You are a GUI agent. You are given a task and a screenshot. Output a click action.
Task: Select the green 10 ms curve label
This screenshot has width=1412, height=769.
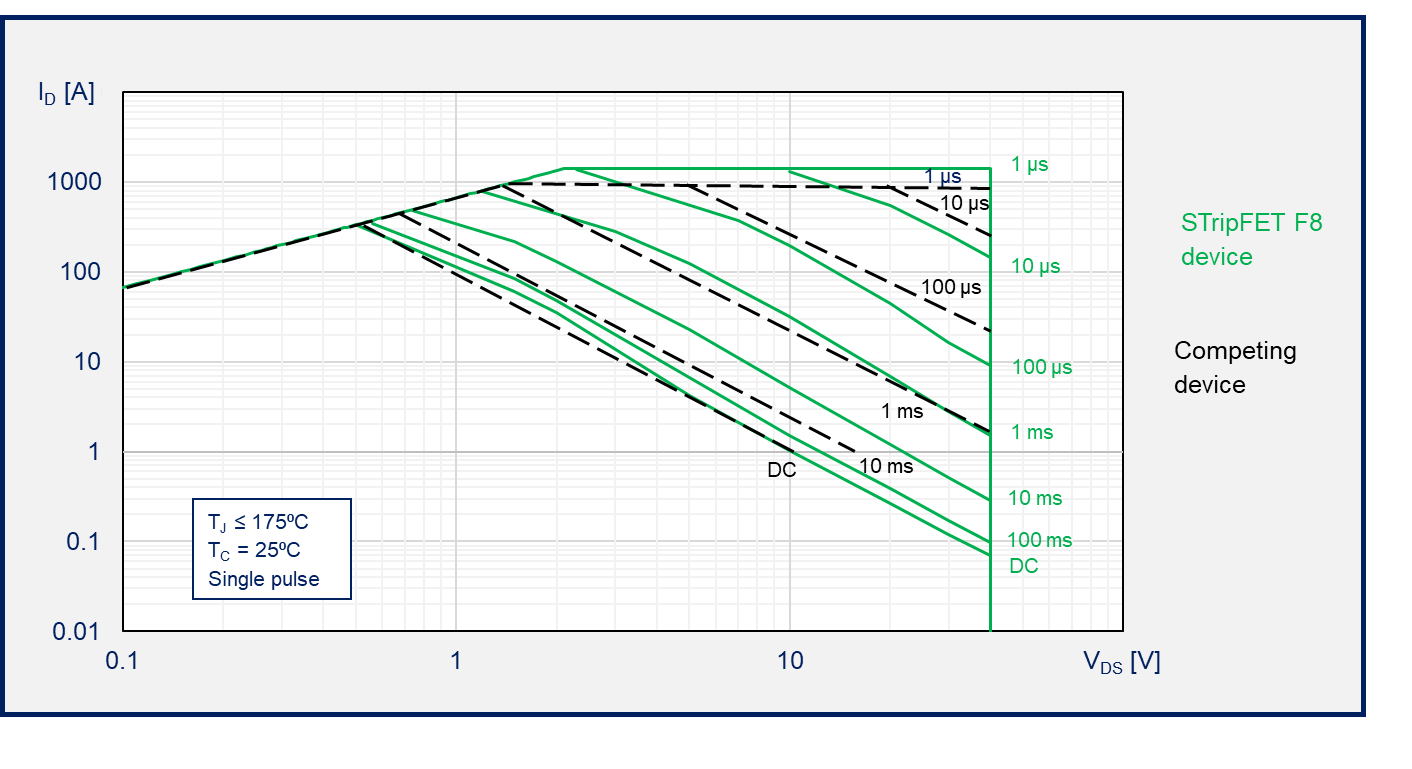1034,498
